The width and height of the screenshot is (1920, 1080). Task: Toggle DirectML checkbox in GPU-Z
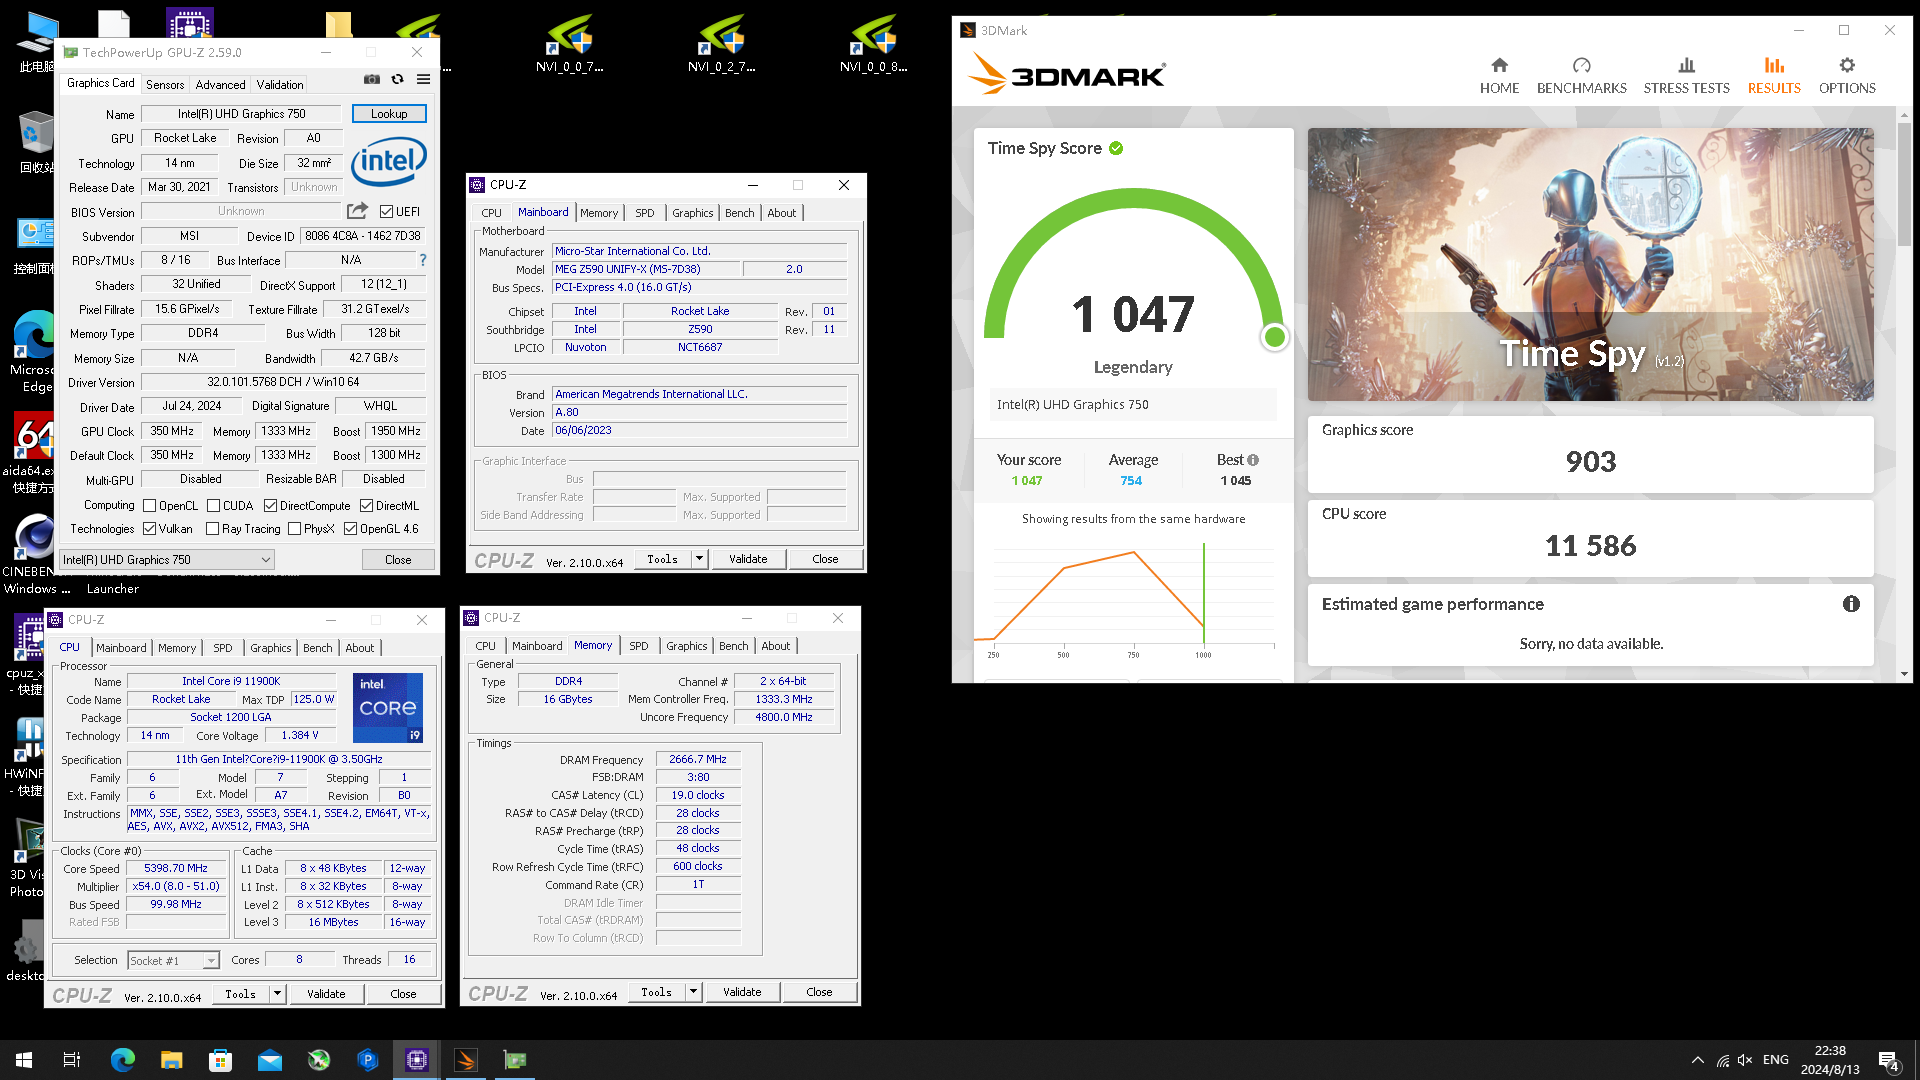point(366,506)
